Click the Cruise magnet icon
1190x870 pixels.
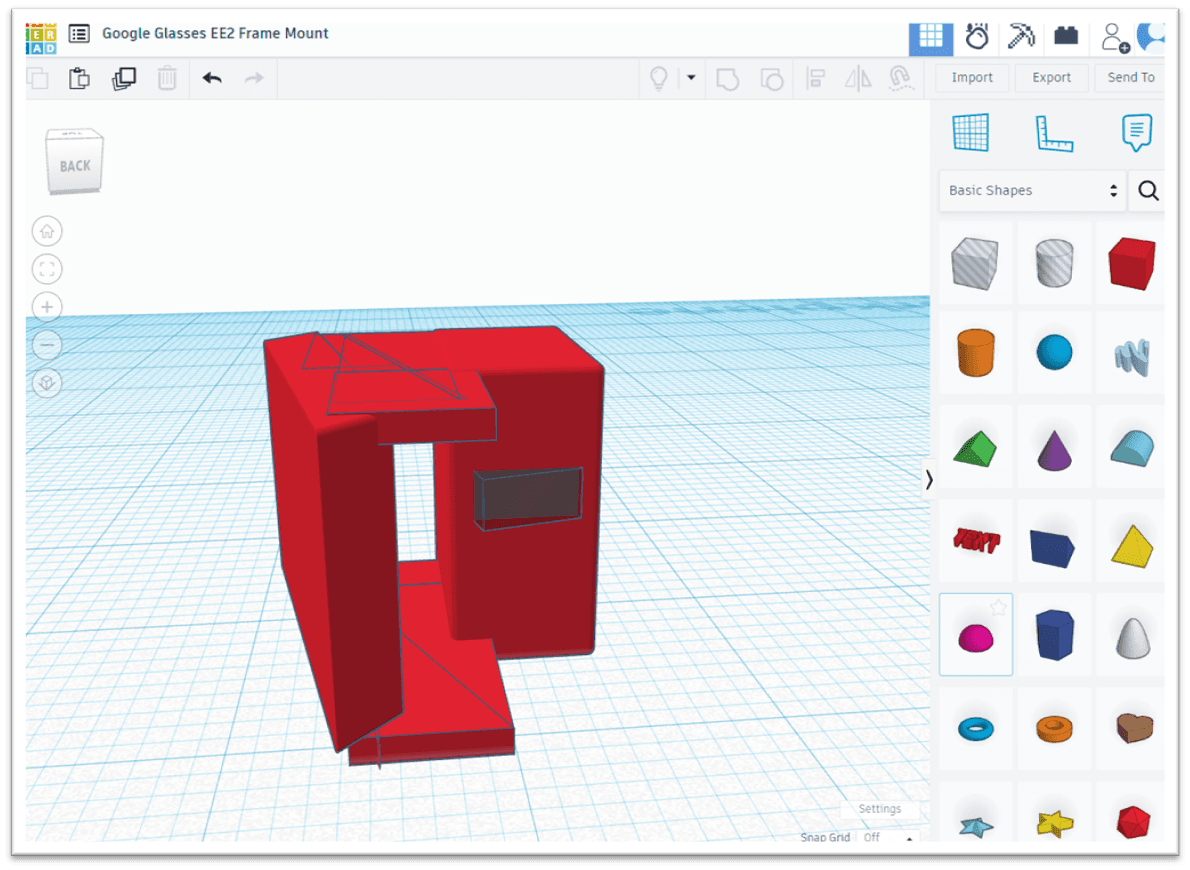(901, 78)
